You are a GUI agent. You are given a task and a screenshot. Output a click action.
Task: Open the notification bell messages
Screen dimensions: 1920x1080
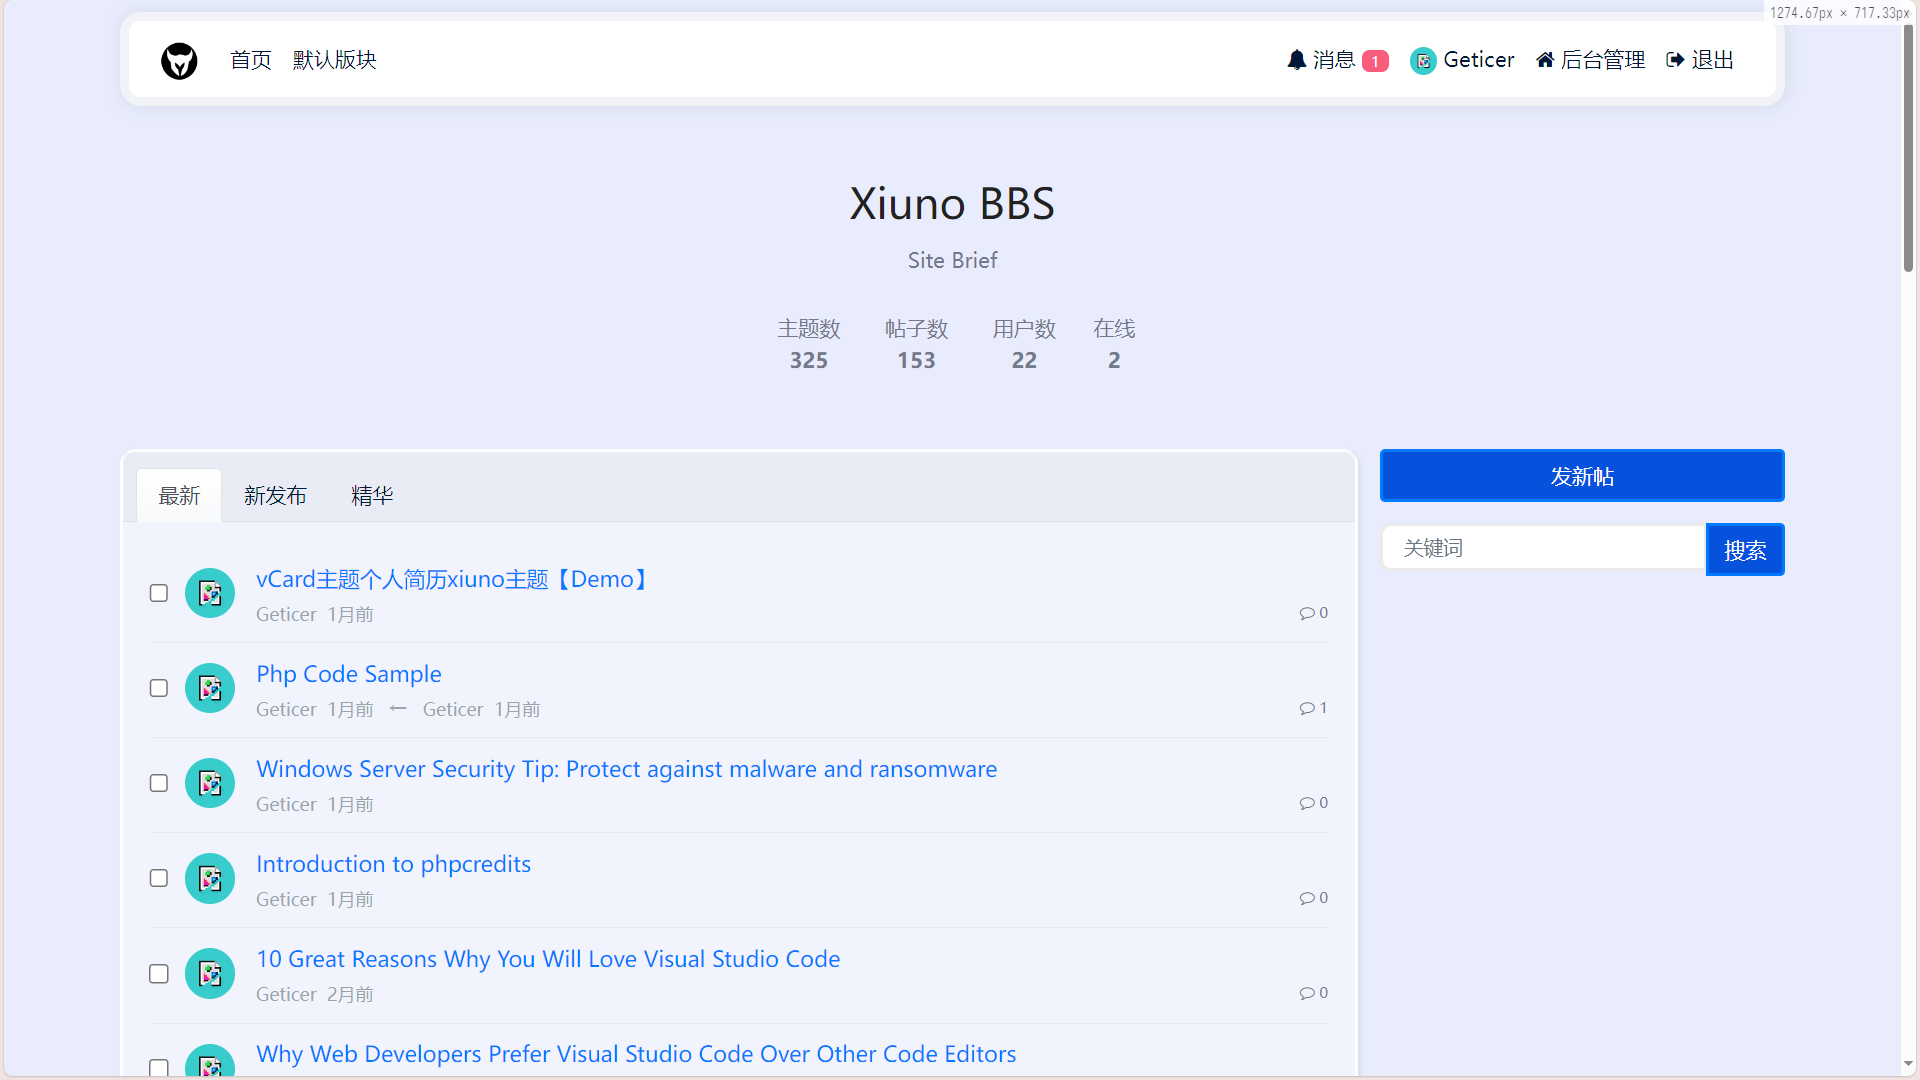click(x=1296, y=60)
